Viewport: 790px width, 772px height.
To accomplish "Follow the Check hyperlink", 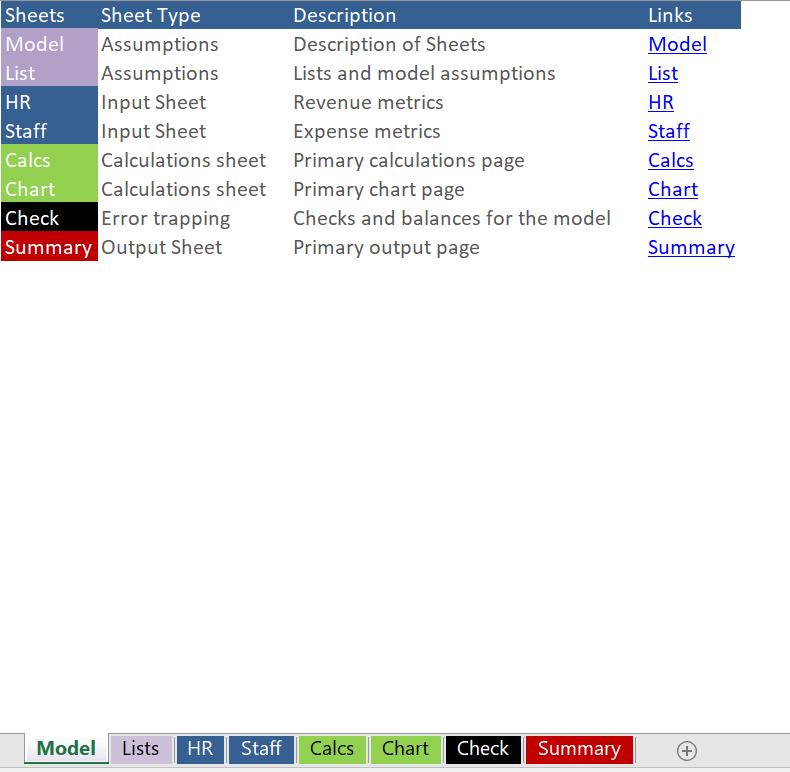I will click(674, 218).
